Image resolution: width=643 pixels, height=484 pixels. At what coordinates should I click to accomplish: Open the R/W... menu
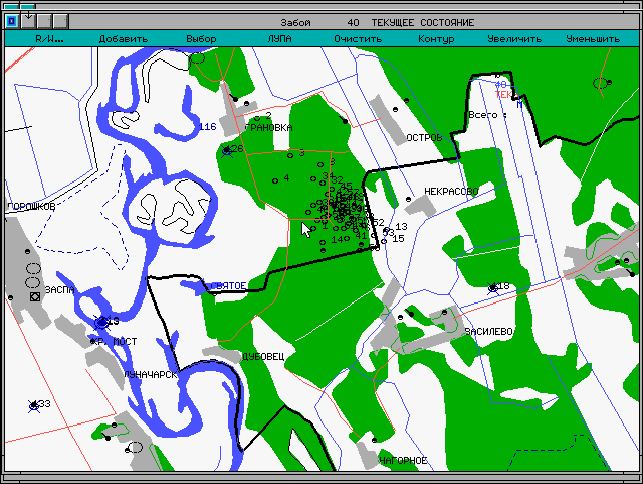(x=49, y=39)
